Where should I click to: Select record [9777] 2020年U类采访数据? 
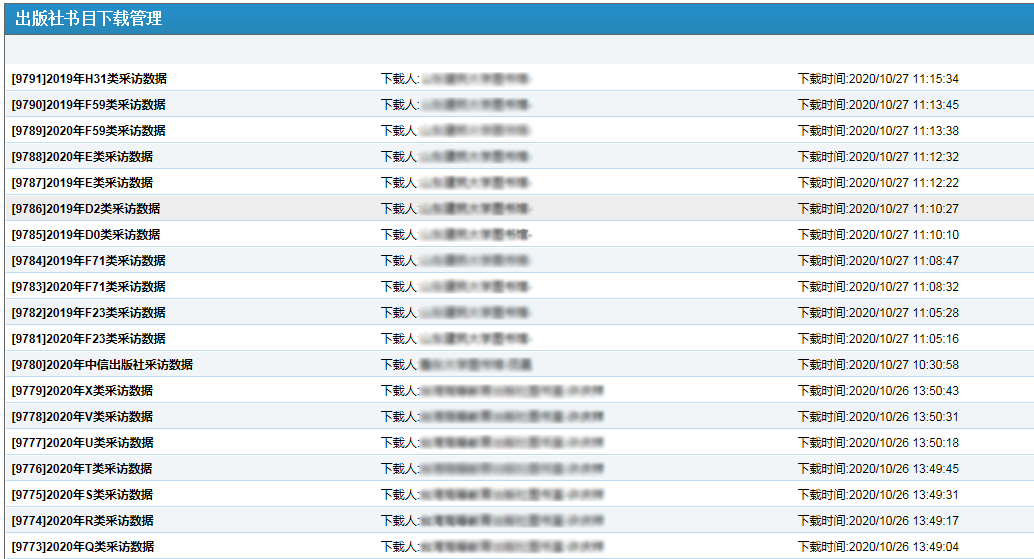tap(82, 443)
